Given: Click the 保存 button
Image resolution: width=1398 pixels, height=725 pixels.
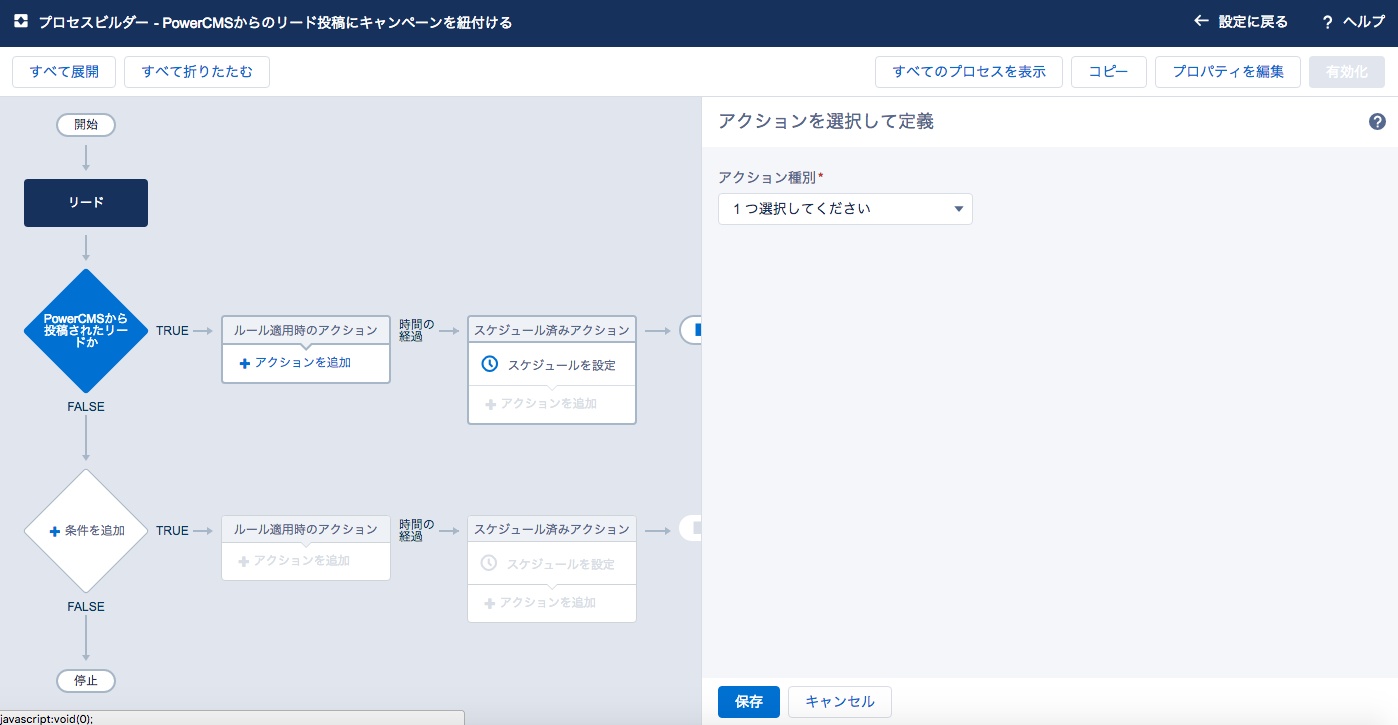Looking at the screenshot, I should coord(748,702).
